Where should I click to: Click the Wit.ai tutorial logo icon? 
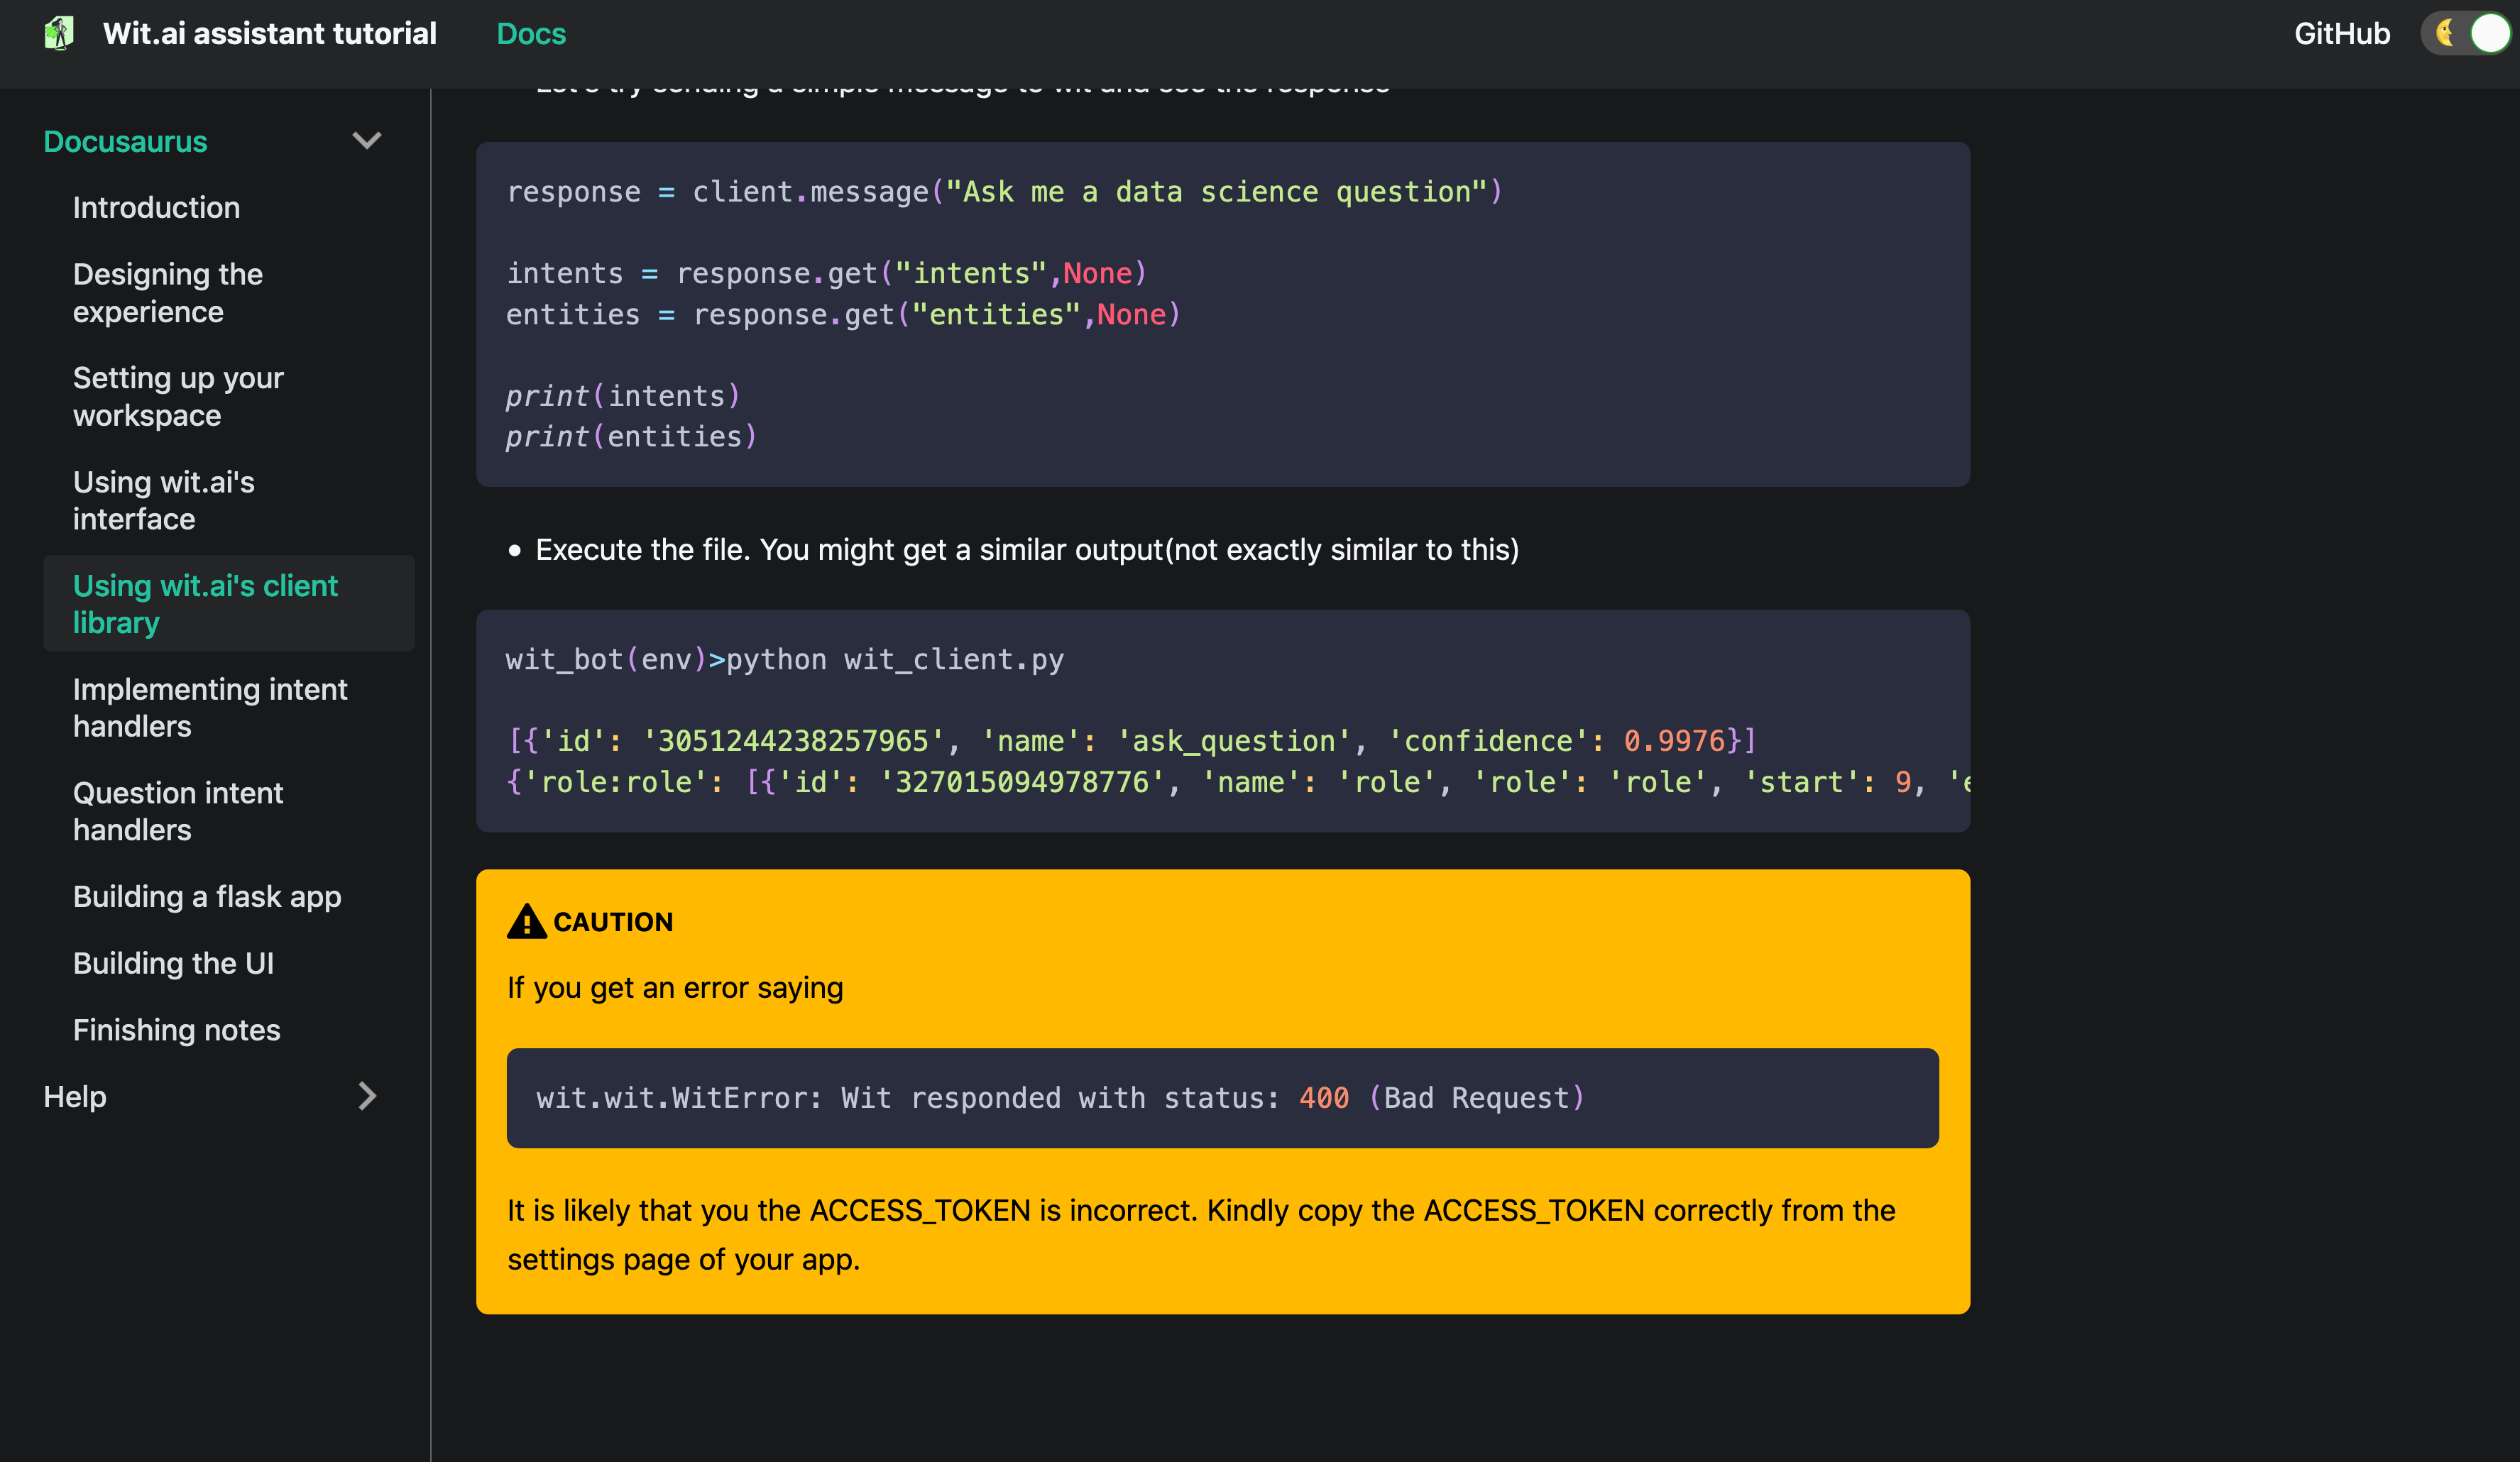[x=59, y=33]
